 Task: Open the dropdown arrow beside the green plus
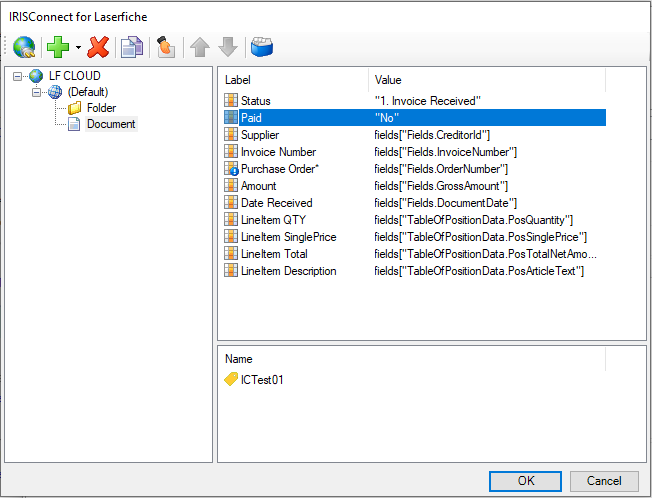coord(78,48)
